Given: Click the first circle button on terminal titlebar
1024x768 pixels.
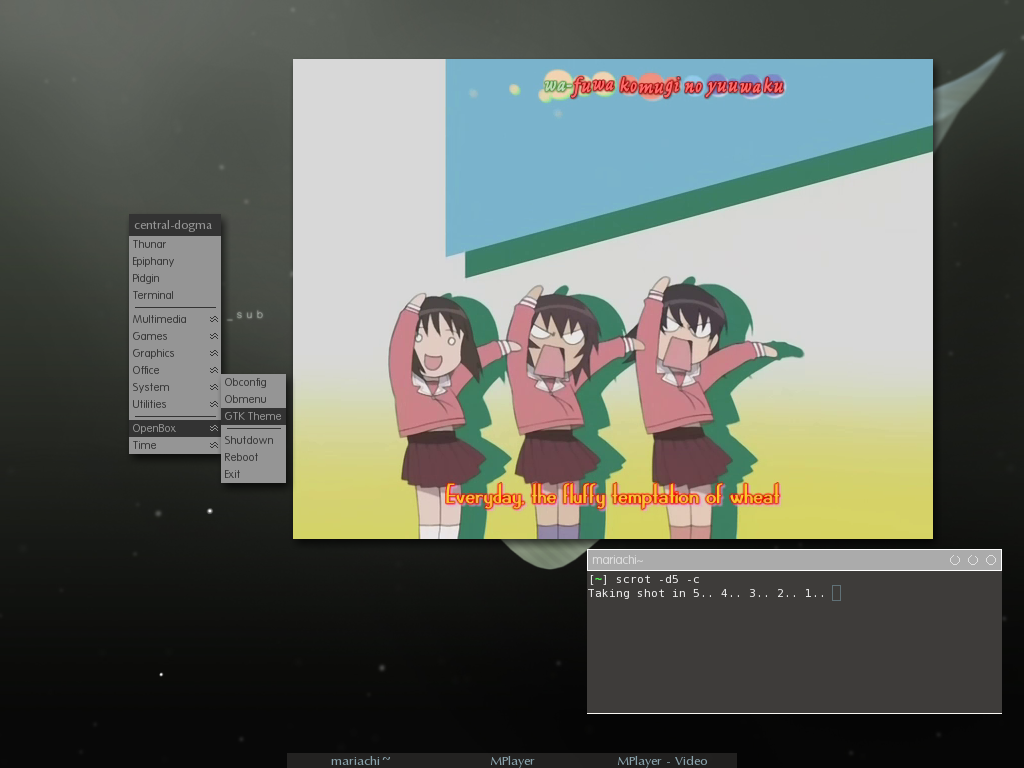Looking at the screenshot, I should click(x=955, y=560).
